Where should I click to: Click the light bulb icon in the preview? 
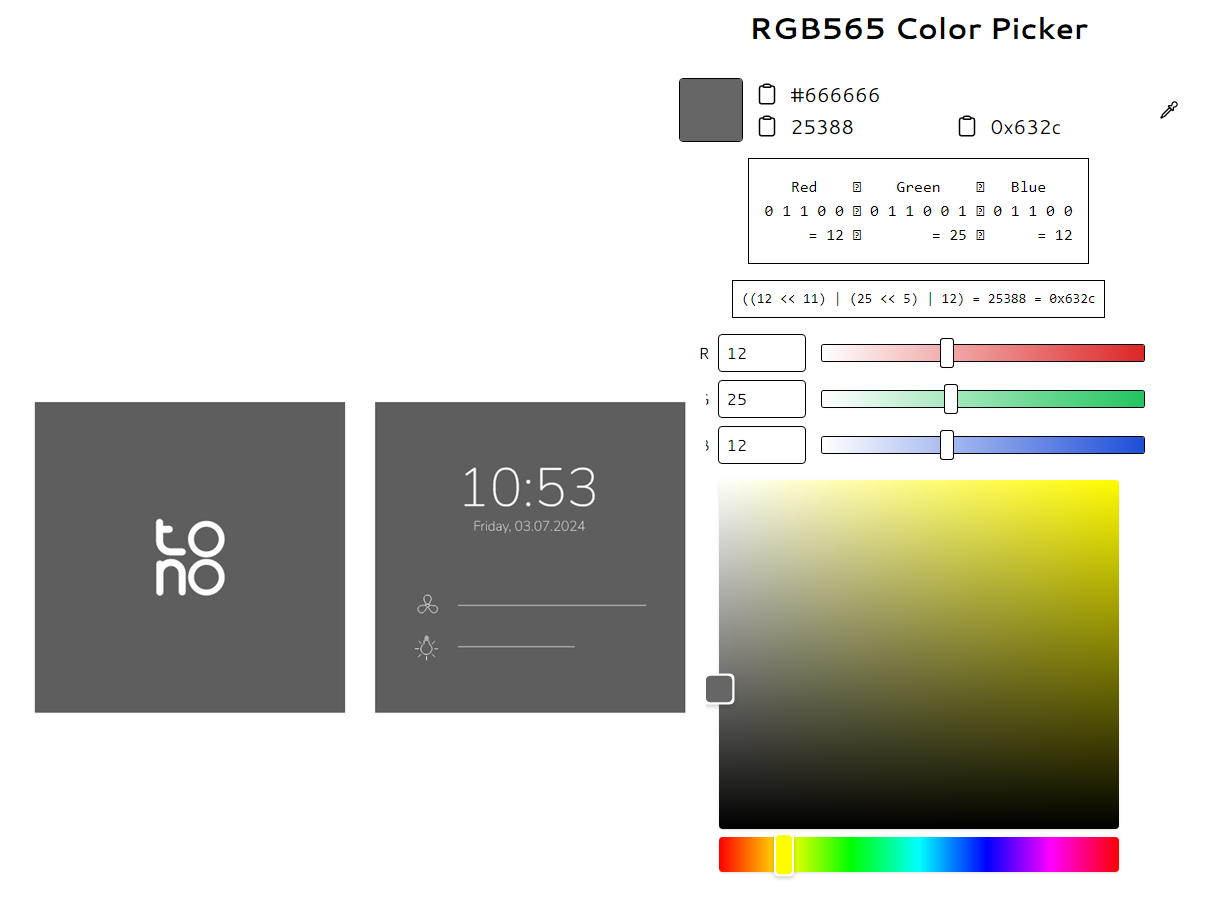point(427,648)
